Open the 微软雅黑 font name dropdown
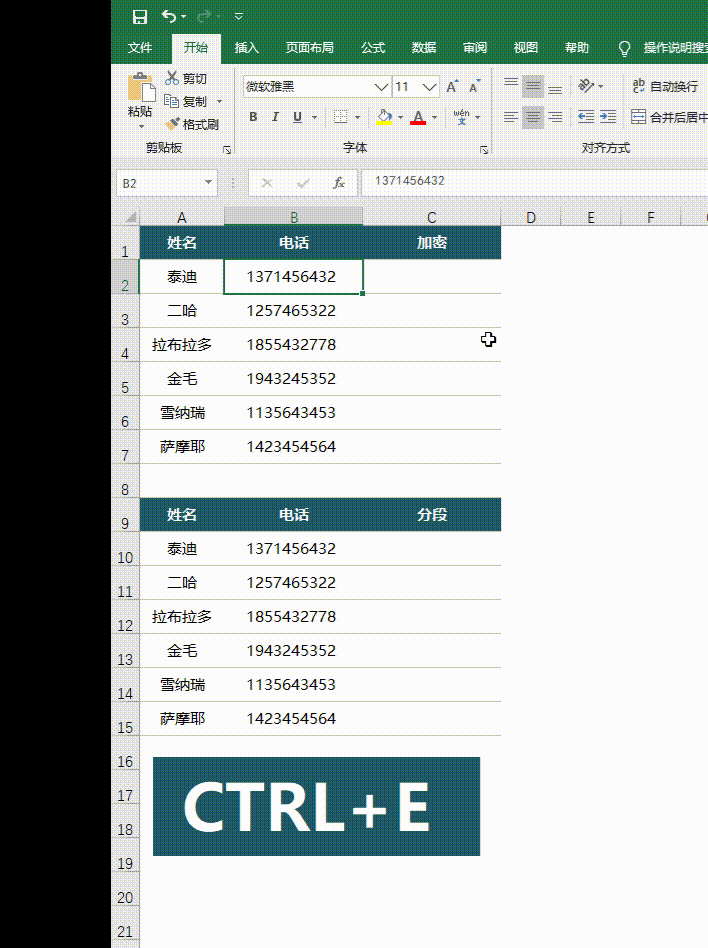 pos(381,87)
